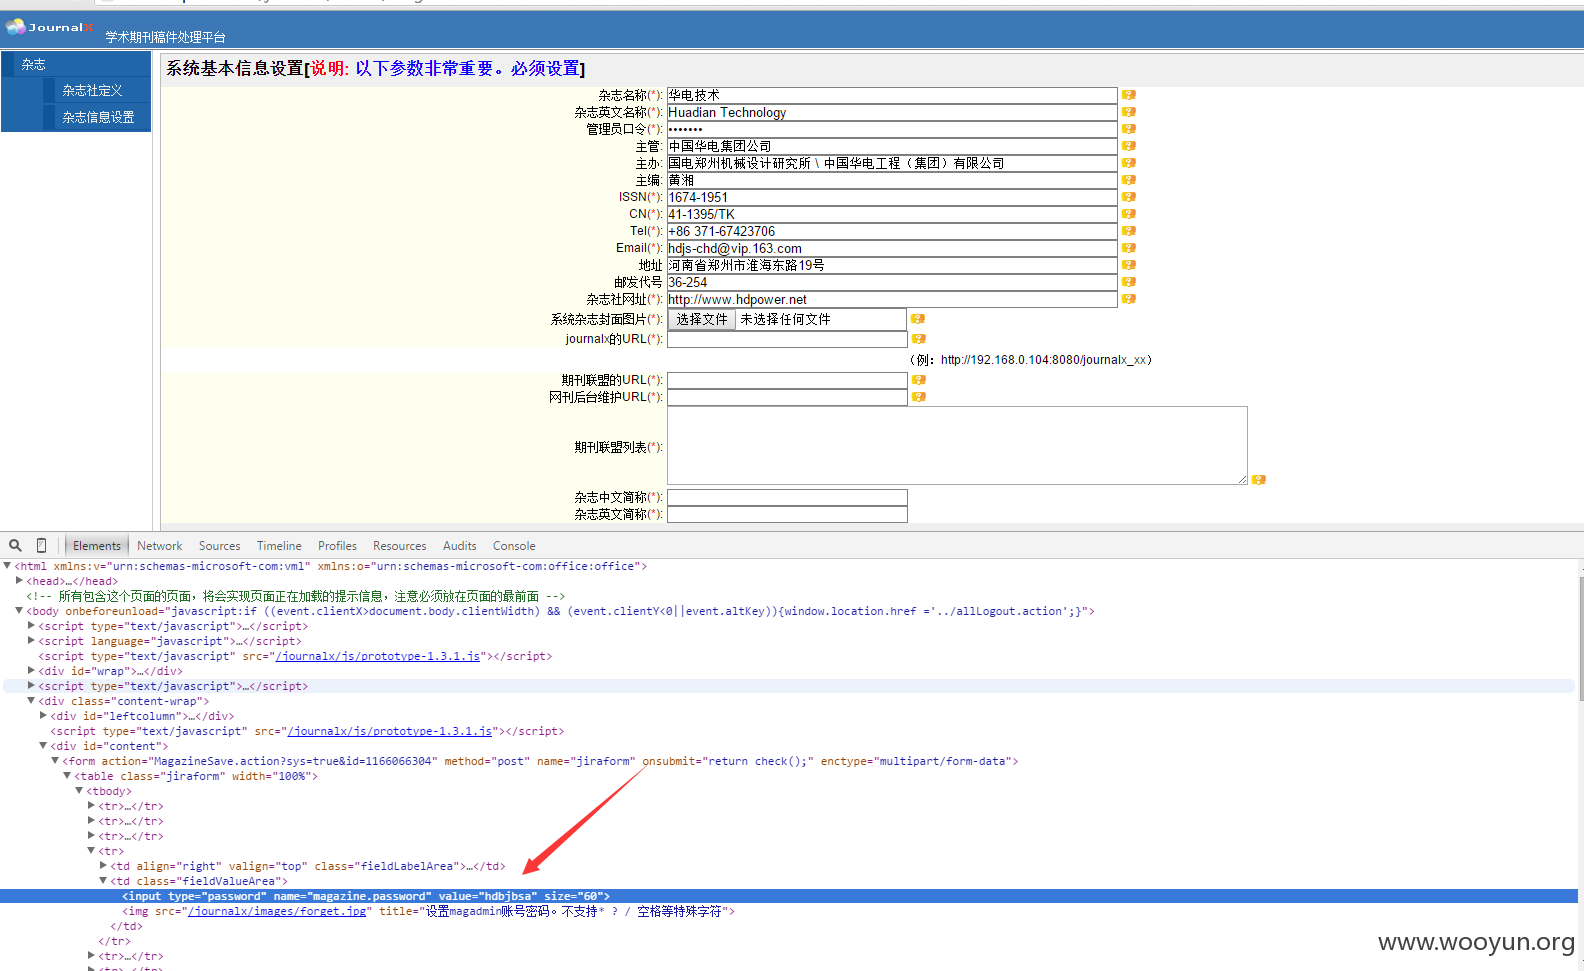Collapse the div id="content" node
This screenshot has width=1584, height=971.
click(x=43, y=746)
